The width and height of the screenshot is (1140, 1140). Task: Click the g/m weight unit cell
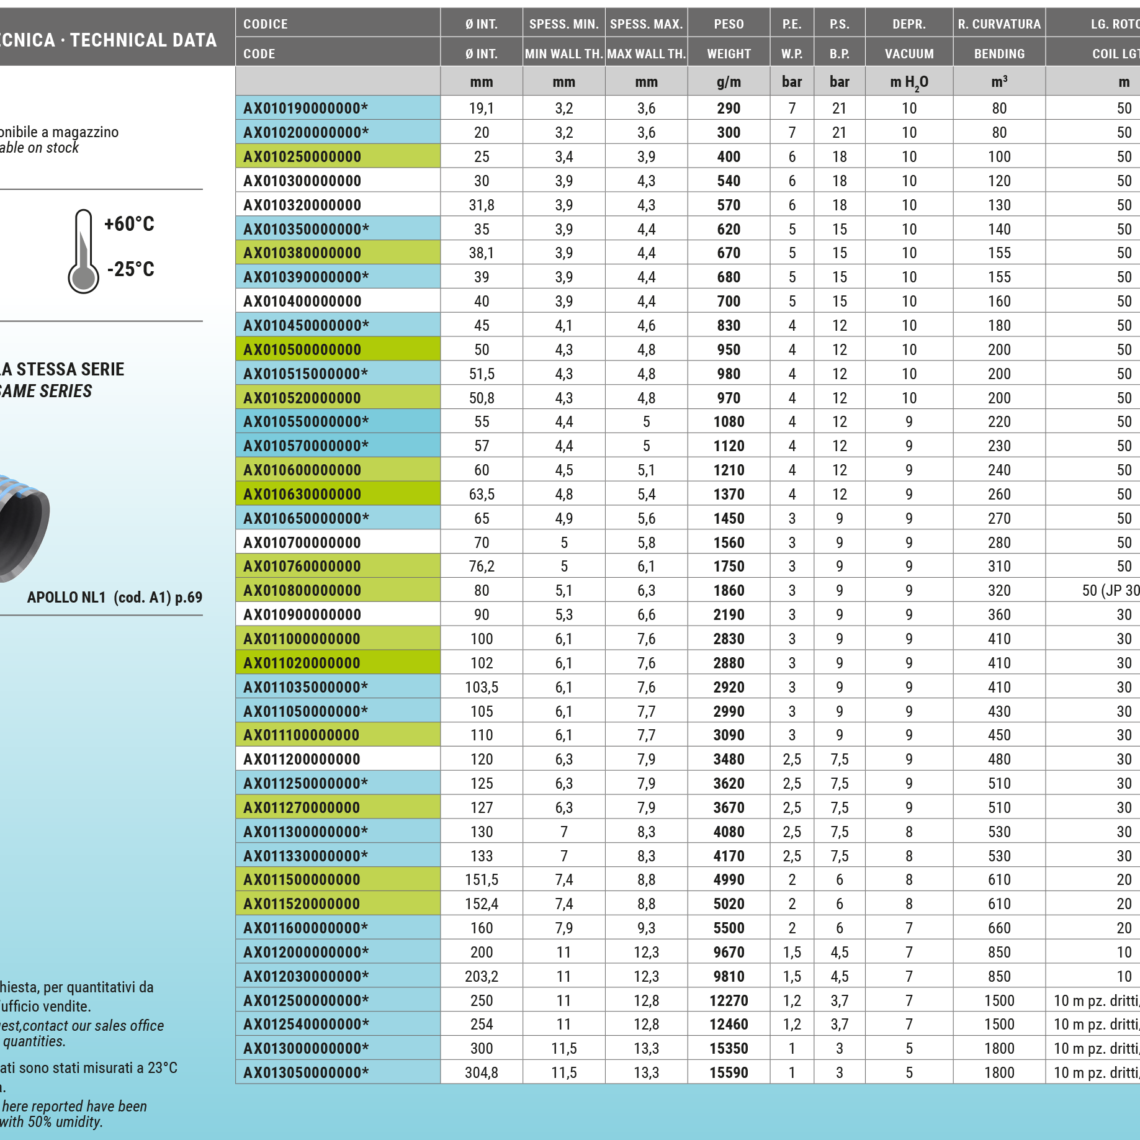728,82
